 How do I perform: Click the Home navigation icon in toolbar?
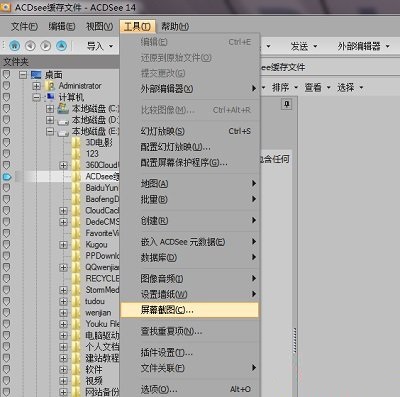tap(15, 45)
